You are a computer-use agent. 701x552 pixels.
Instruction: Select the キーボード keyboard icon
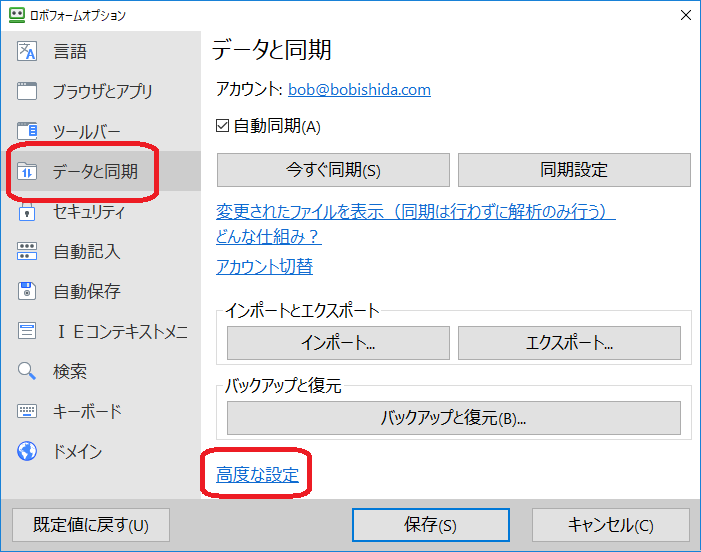(x=27, y=411)
